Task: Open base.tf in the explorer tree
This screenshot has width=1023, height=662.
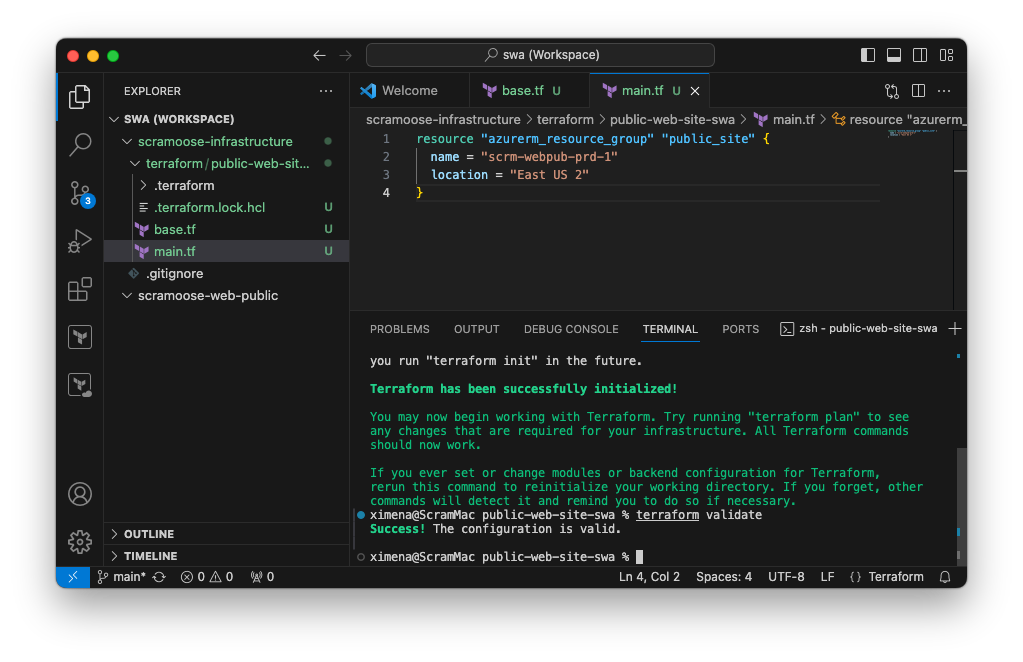Action: click(x=226, y=230)
